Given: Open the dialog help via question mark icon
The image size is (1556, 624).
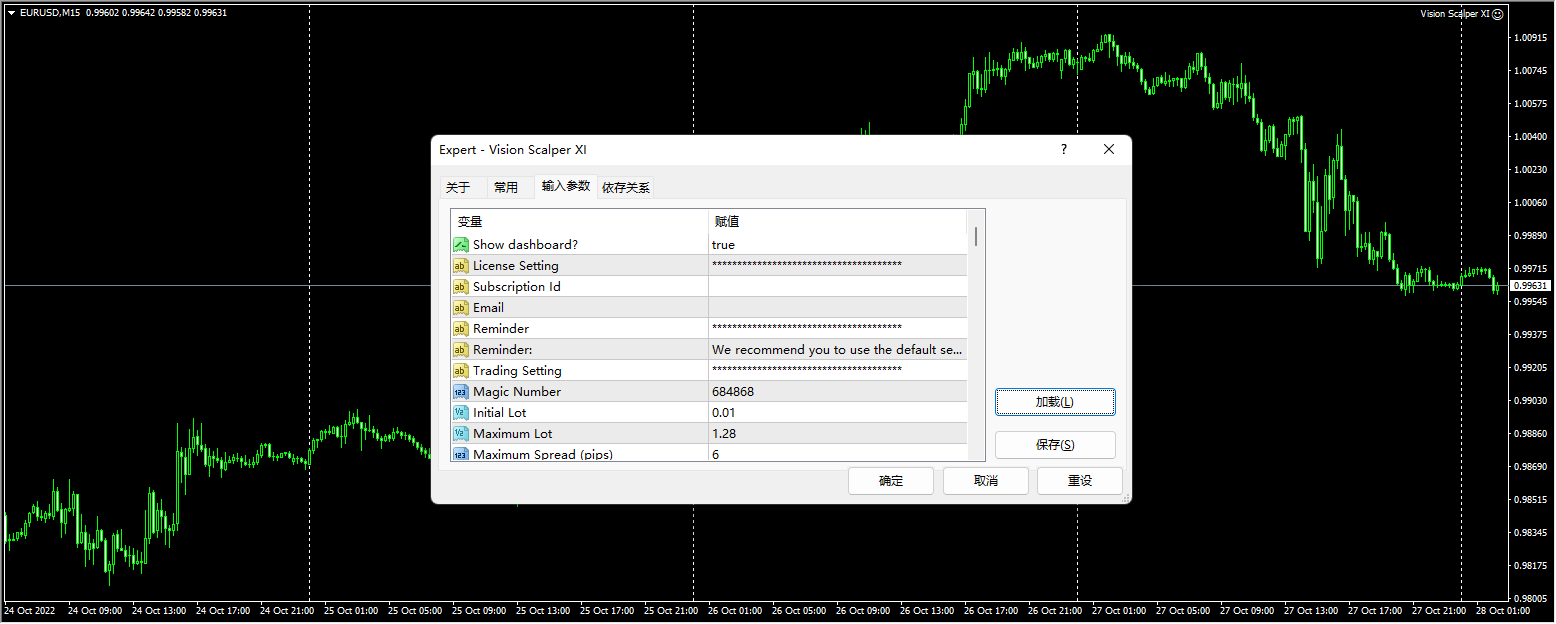Looking at the screenshot, I should coord(1063,149).
